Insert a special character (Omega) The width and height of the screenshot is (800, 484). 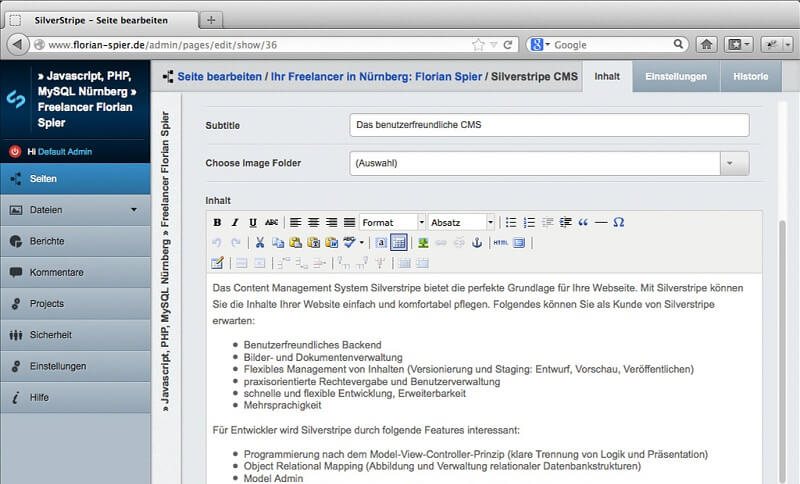[x=618, y=222]
